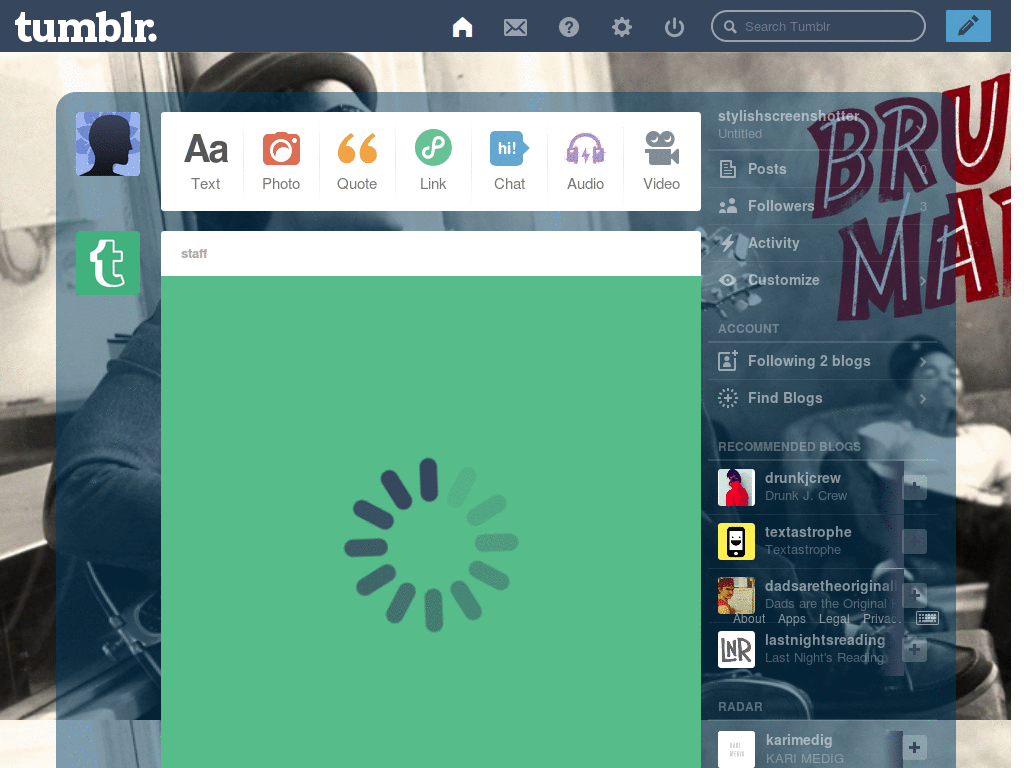
Task: Click the Find Blogs dotted-circle icon
Action: tap(728, 398)
